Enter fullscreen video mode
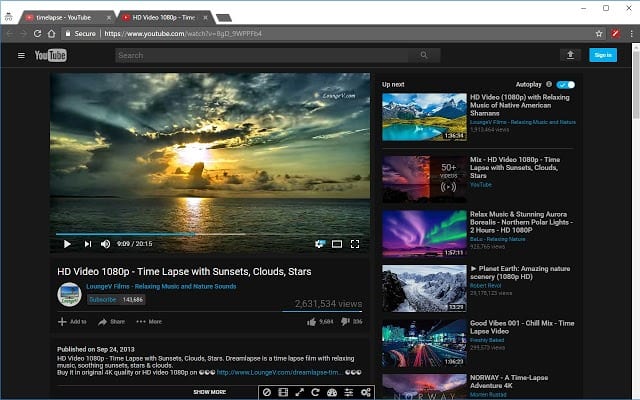Viewport: 640px width, 400px height. click(x=355, y=243)
